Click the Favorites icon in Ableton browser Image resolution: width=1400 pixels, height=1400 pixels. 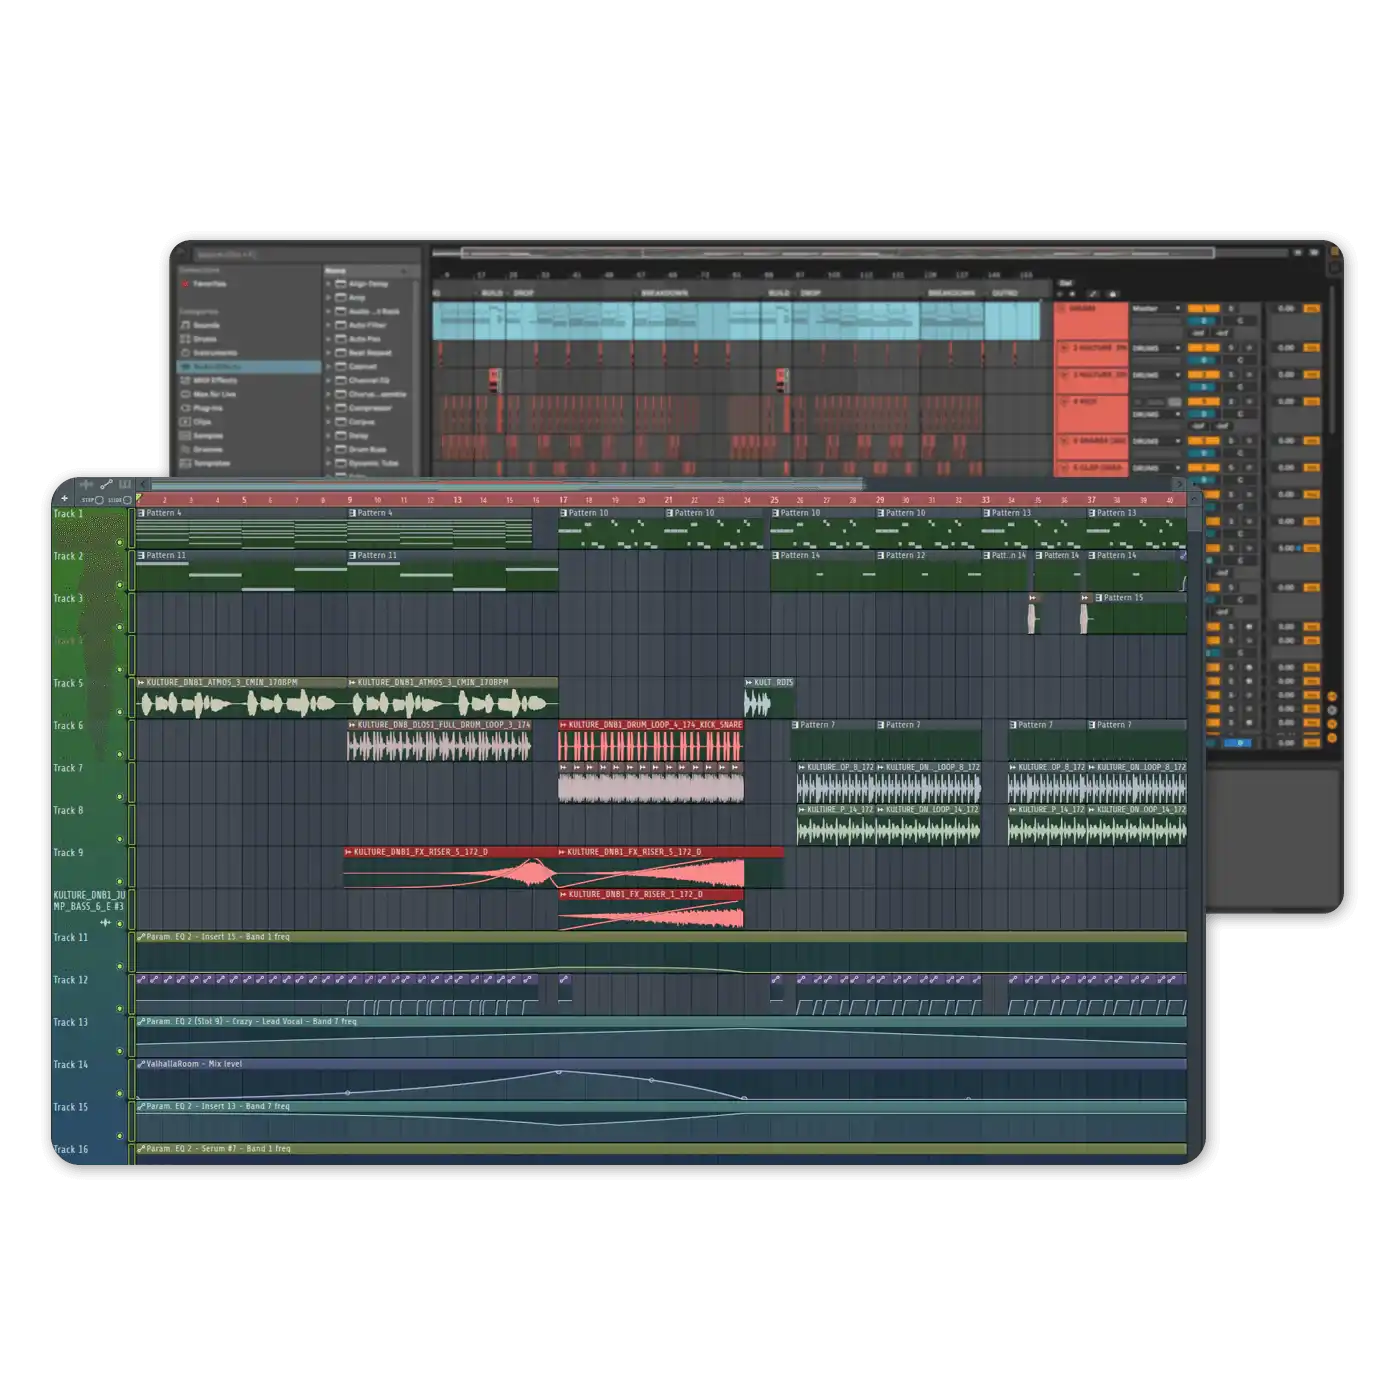click(x=186, y=284)
